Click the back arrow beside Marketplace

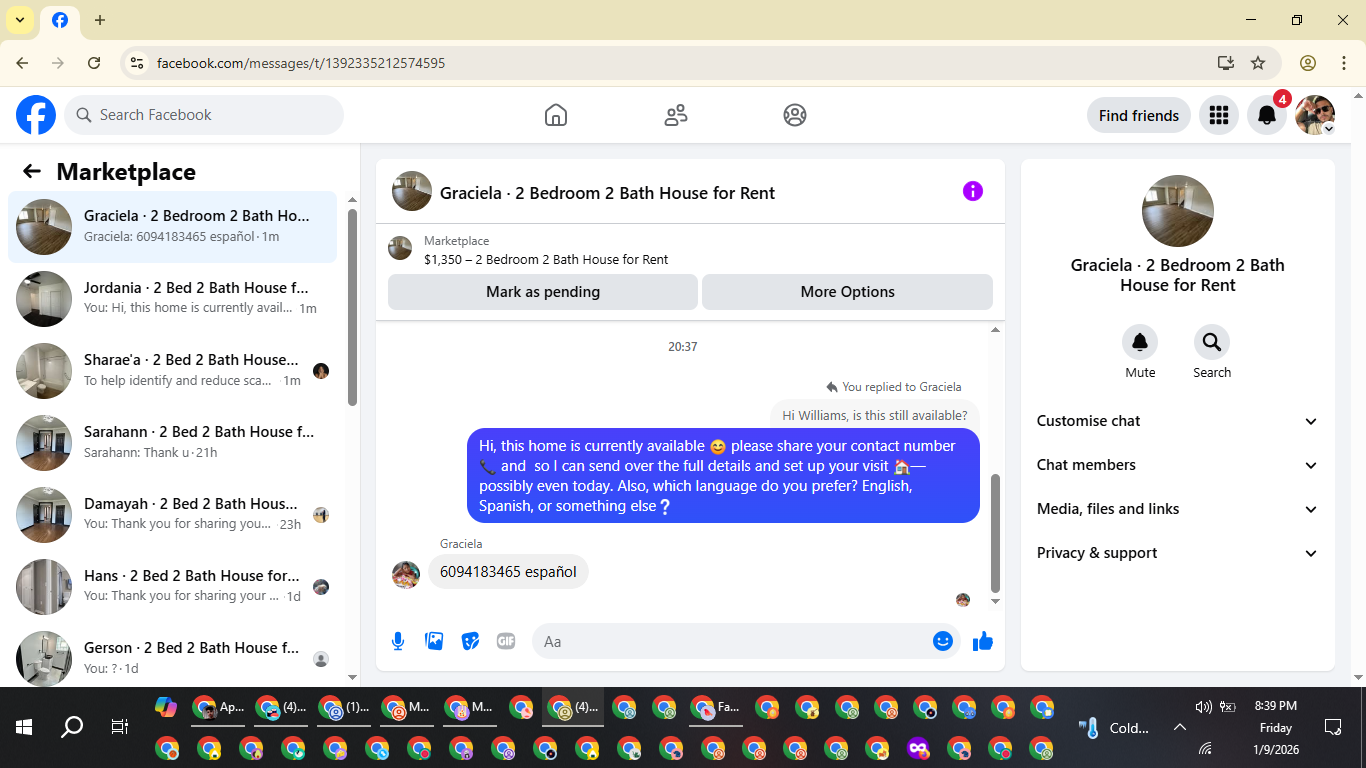[x=32, y=171]
